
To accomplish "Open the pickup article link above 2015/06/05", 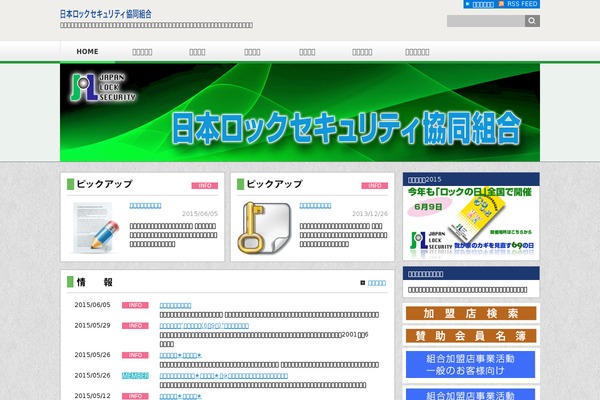I will point(145,206).
